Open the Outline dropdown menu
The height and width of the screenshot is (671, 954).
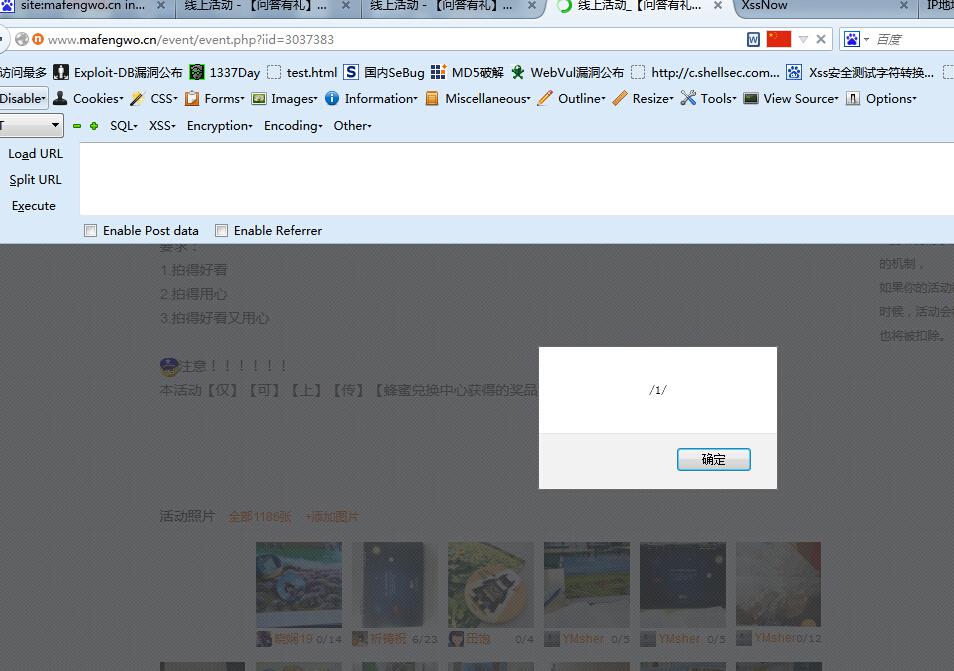[x=582, y=99]
